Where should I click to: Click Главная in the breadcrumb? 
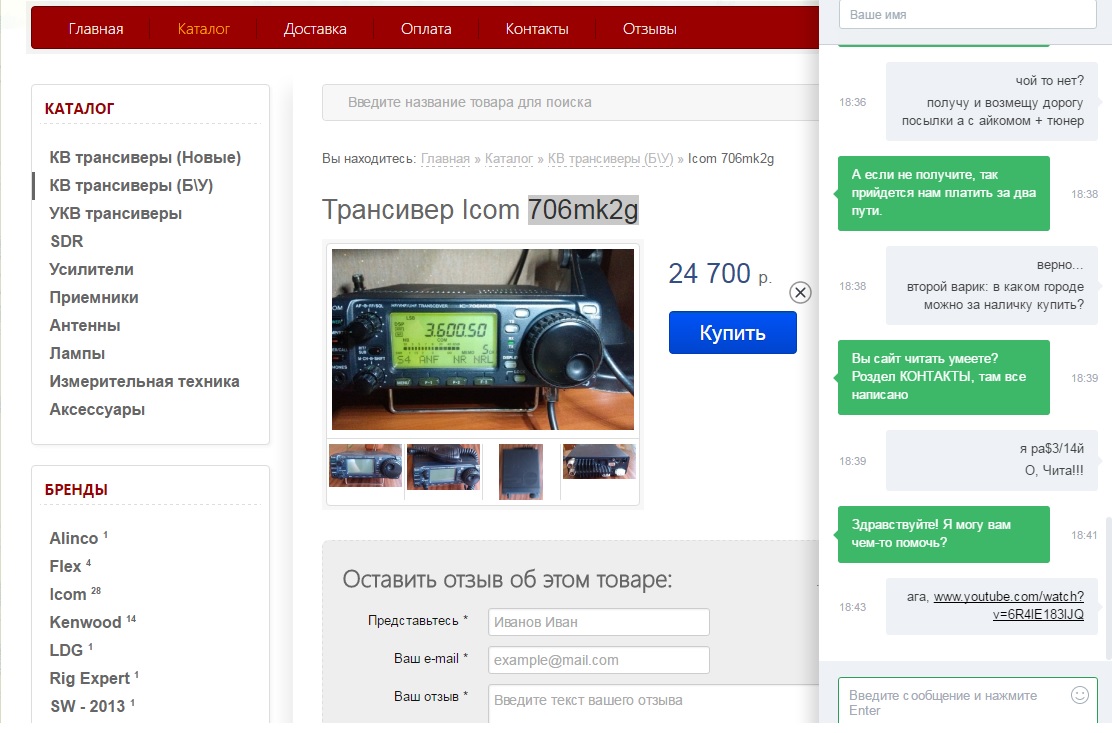(445, 159)
